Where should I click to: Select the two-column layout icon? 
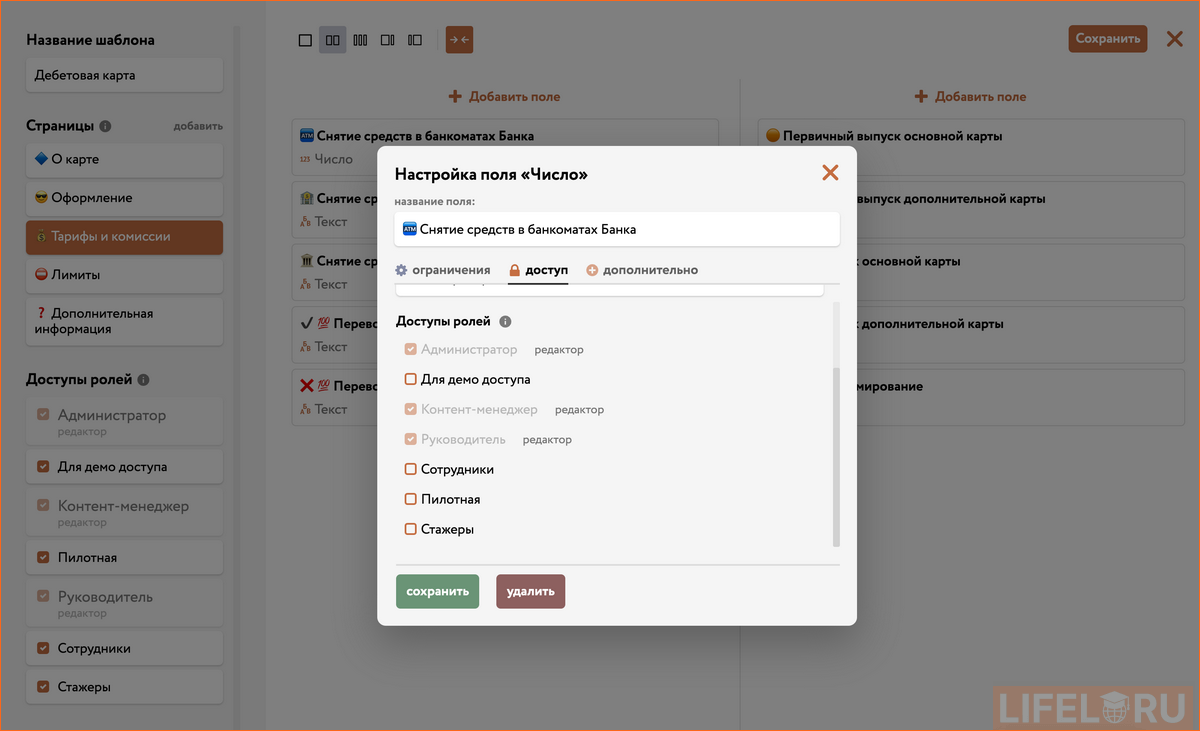(x=332, y=39)
